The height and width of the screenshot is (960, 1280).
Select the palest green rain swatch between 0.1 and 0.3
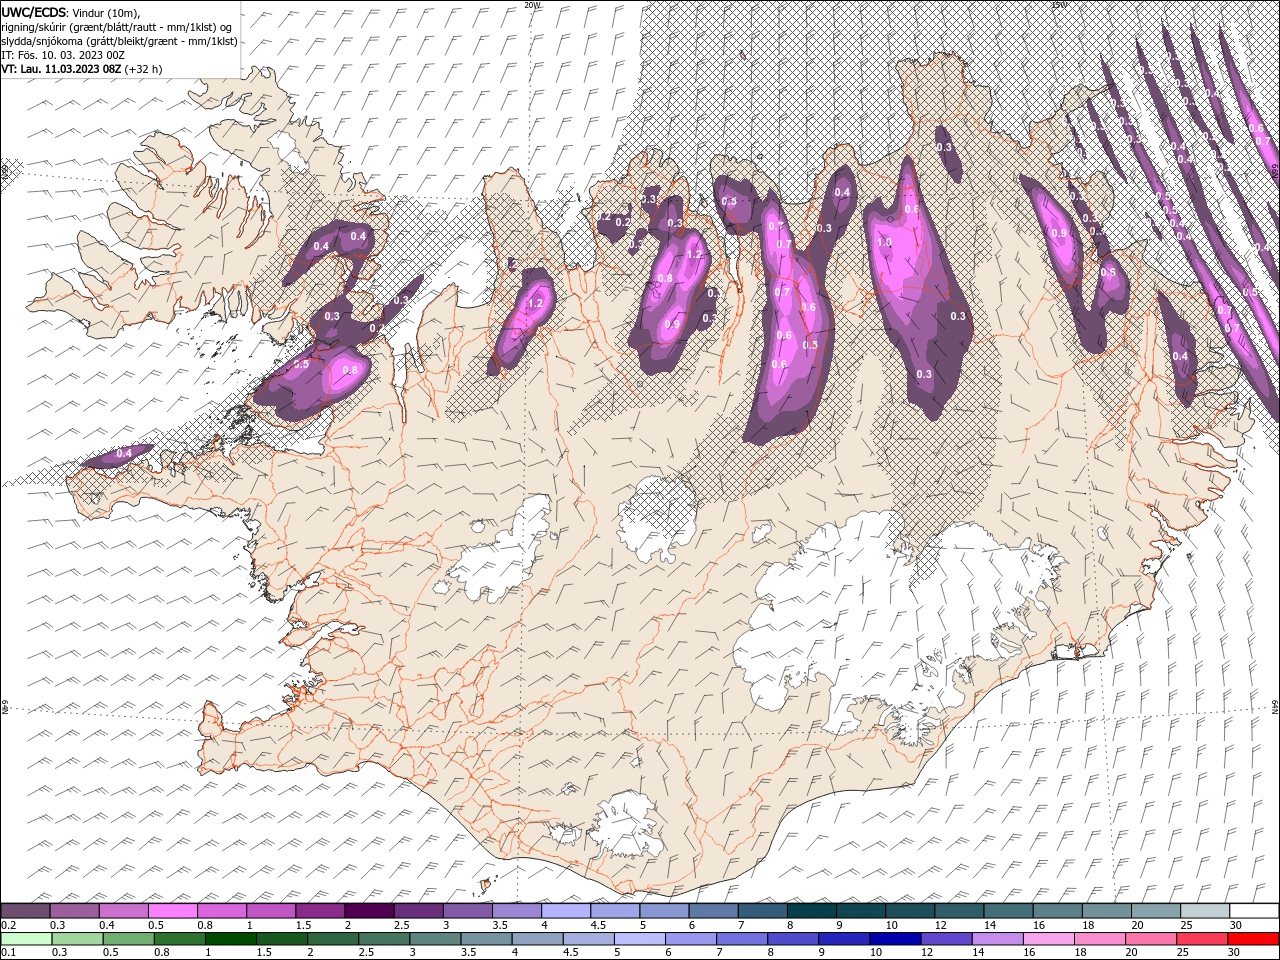pos(26,939)
